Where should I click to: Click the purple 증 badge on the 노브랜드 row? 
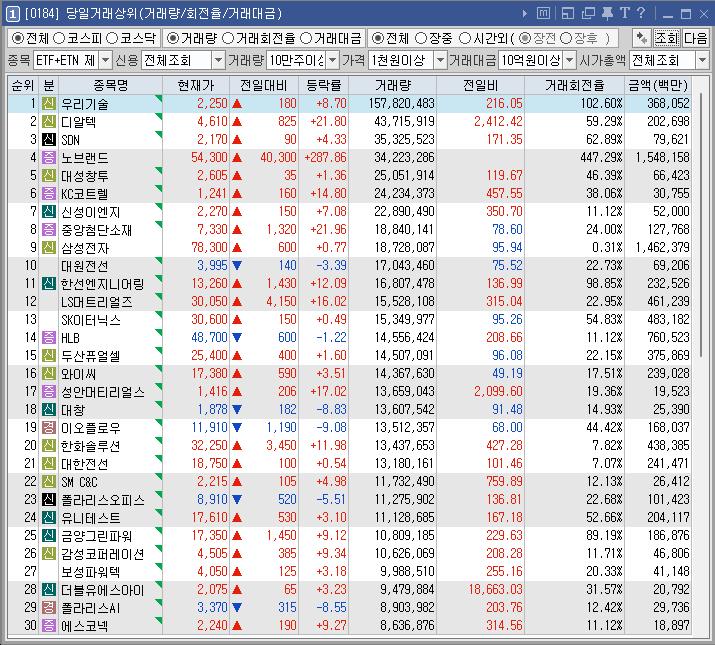pos(49,157)
